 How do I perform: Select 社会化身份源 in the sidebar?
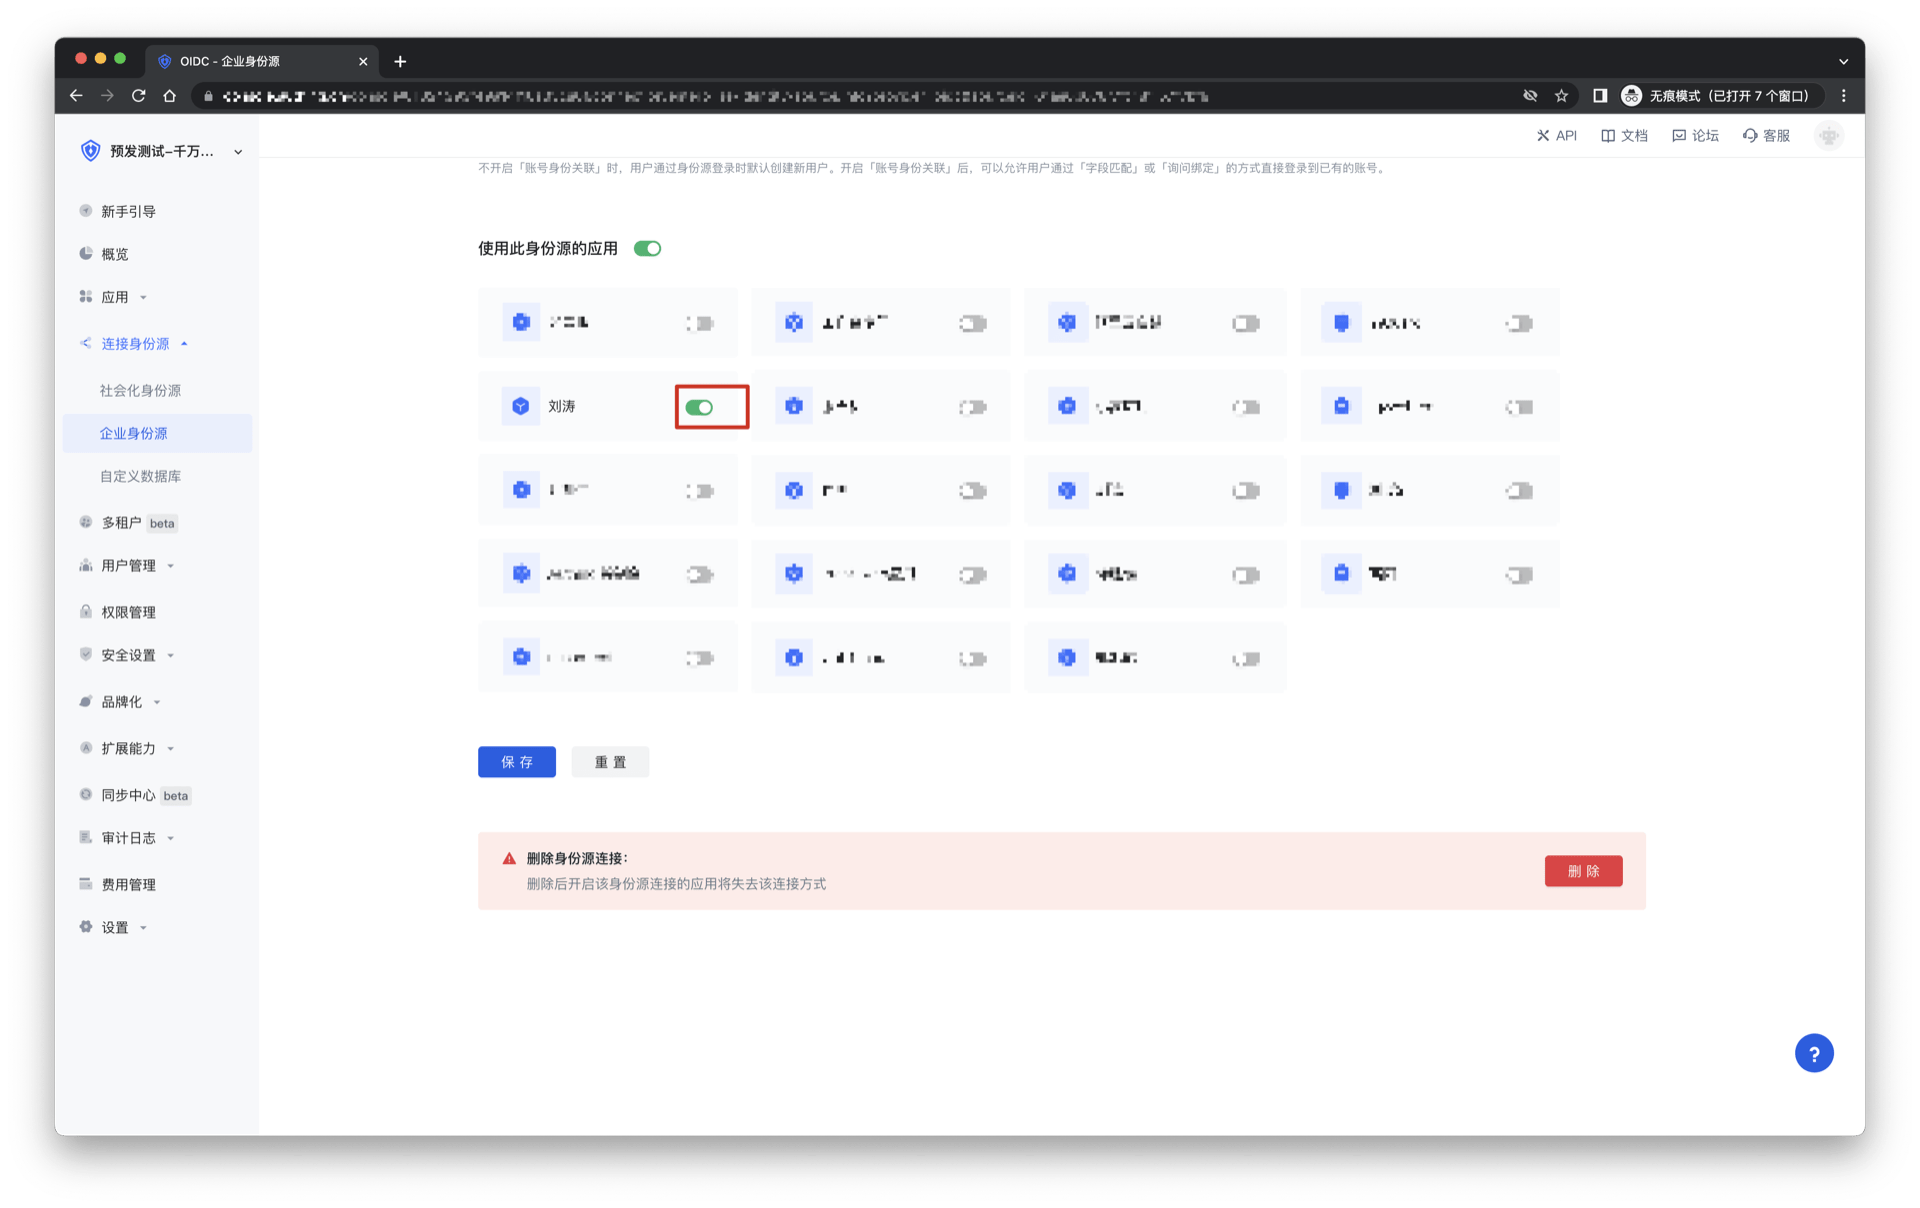(x=139, y=390)
